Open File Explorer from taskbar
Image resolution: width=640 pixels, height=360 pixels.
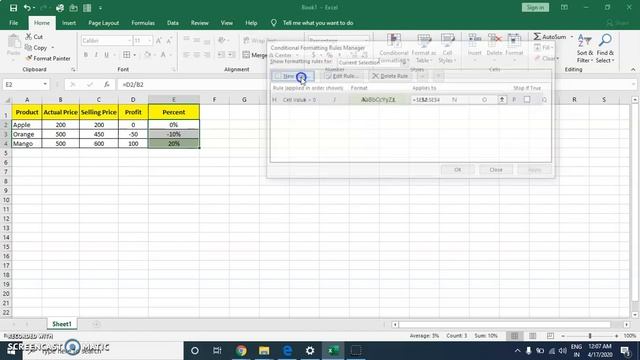coord(264,350)
